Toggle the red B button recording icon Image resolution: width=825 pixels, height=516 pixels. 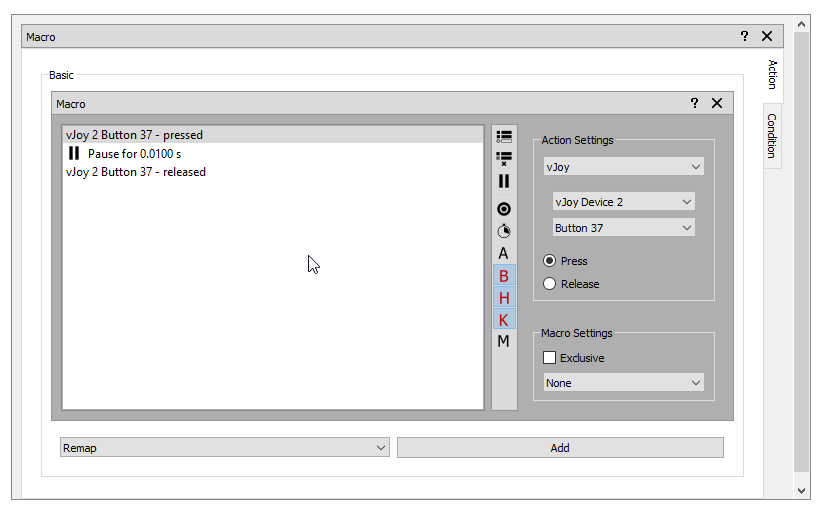tap(504, 276)
